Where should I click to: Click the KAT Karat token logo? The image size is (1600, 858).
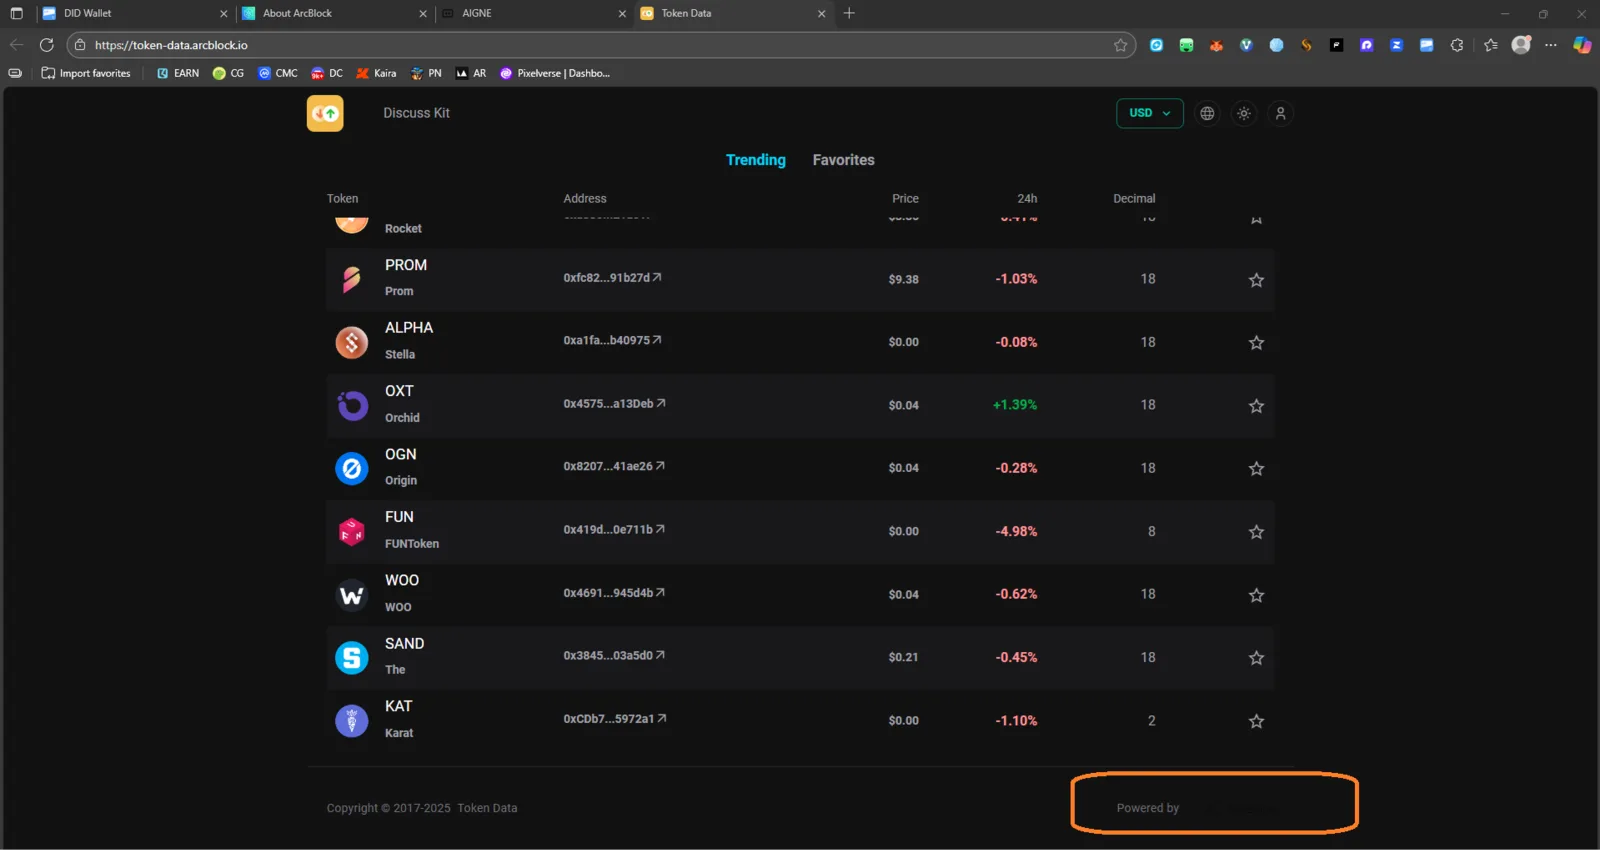(351, 720)
